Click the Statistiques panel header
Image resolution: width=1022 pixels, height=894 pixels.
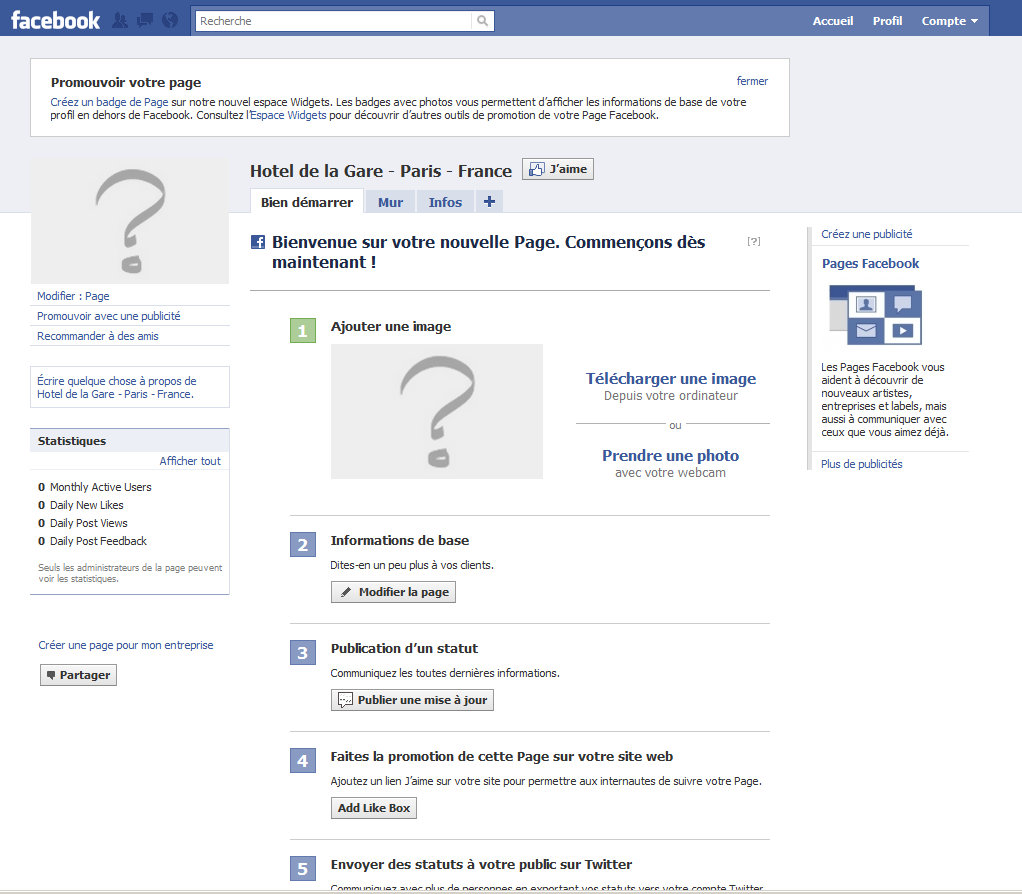coord(130,440)
